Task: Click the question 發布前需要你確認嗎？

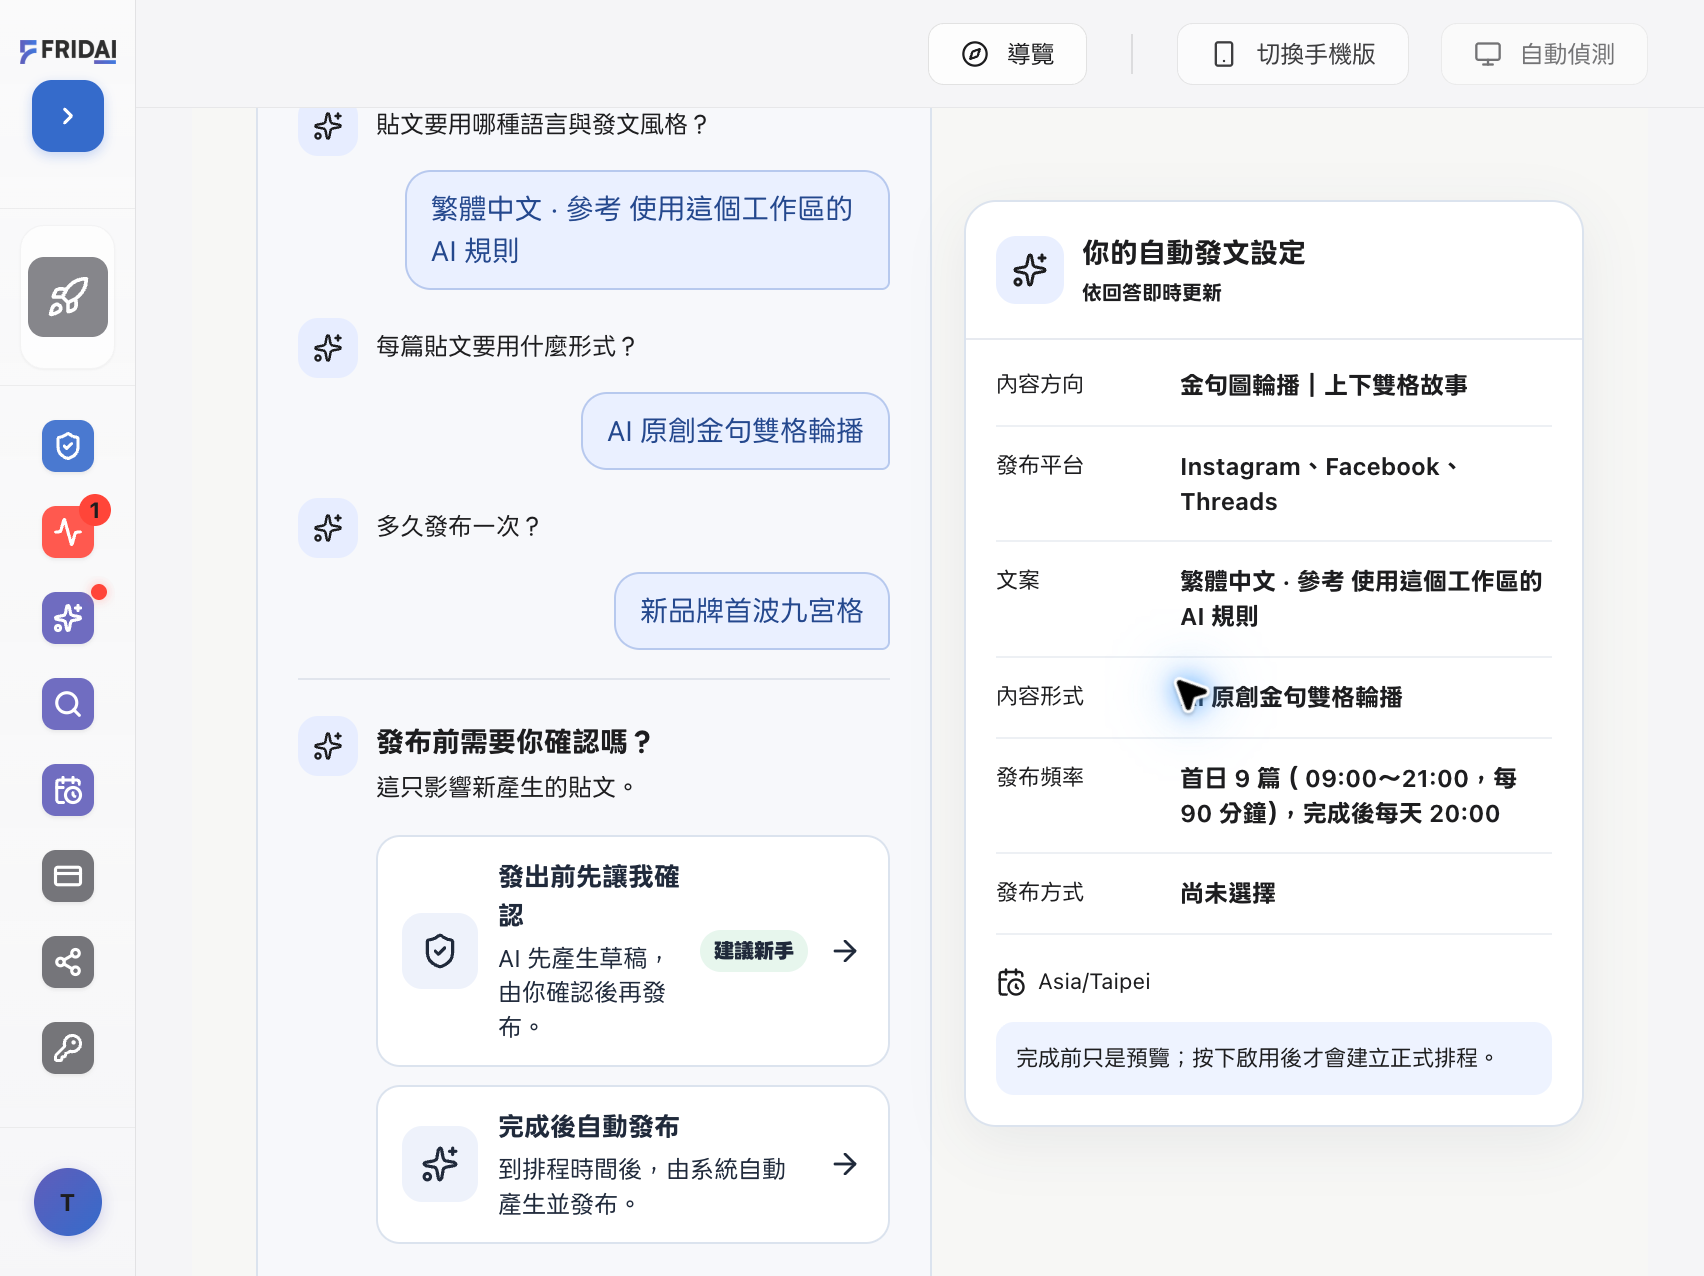Action: click(x=516, y=742)
